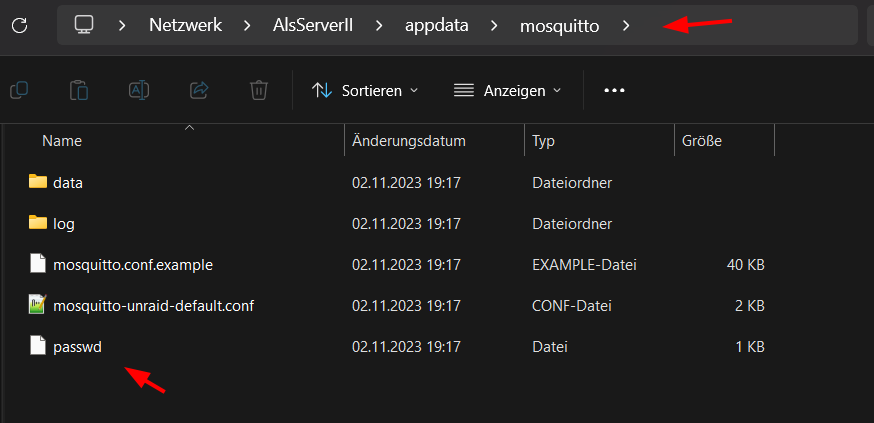Open the three-dots more options menu
874x423 pixels.
tap(614, 90)
